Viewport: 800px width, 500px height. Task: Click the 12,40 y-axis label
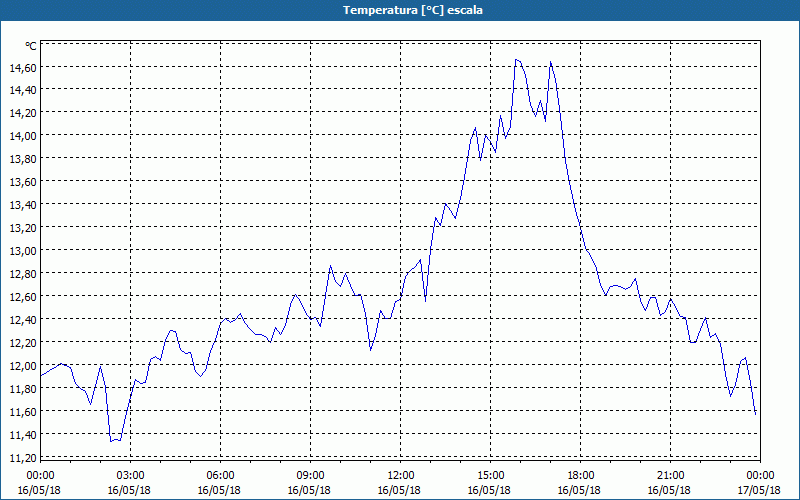23,319
